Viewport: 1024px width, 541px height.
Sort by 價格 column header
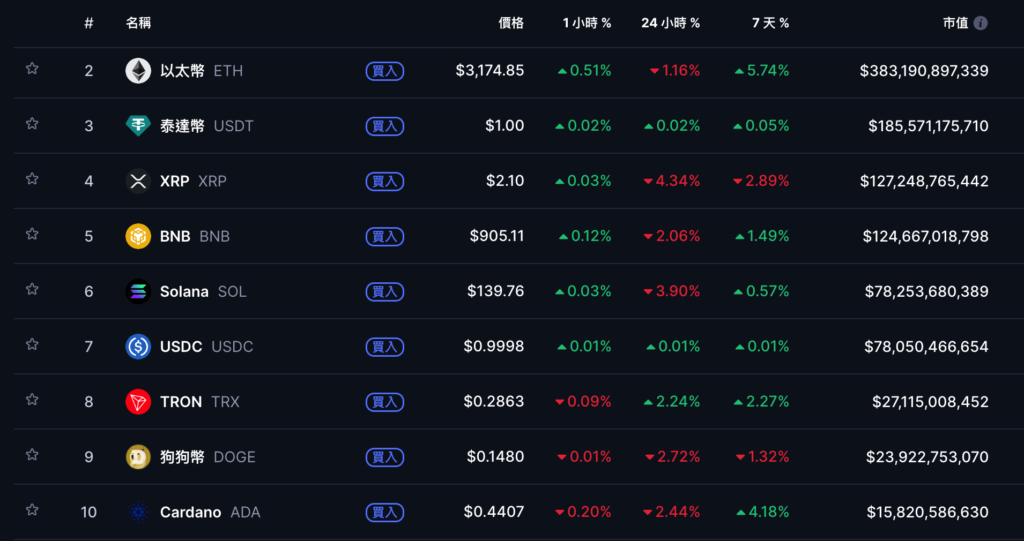click(x=510, y=23)
